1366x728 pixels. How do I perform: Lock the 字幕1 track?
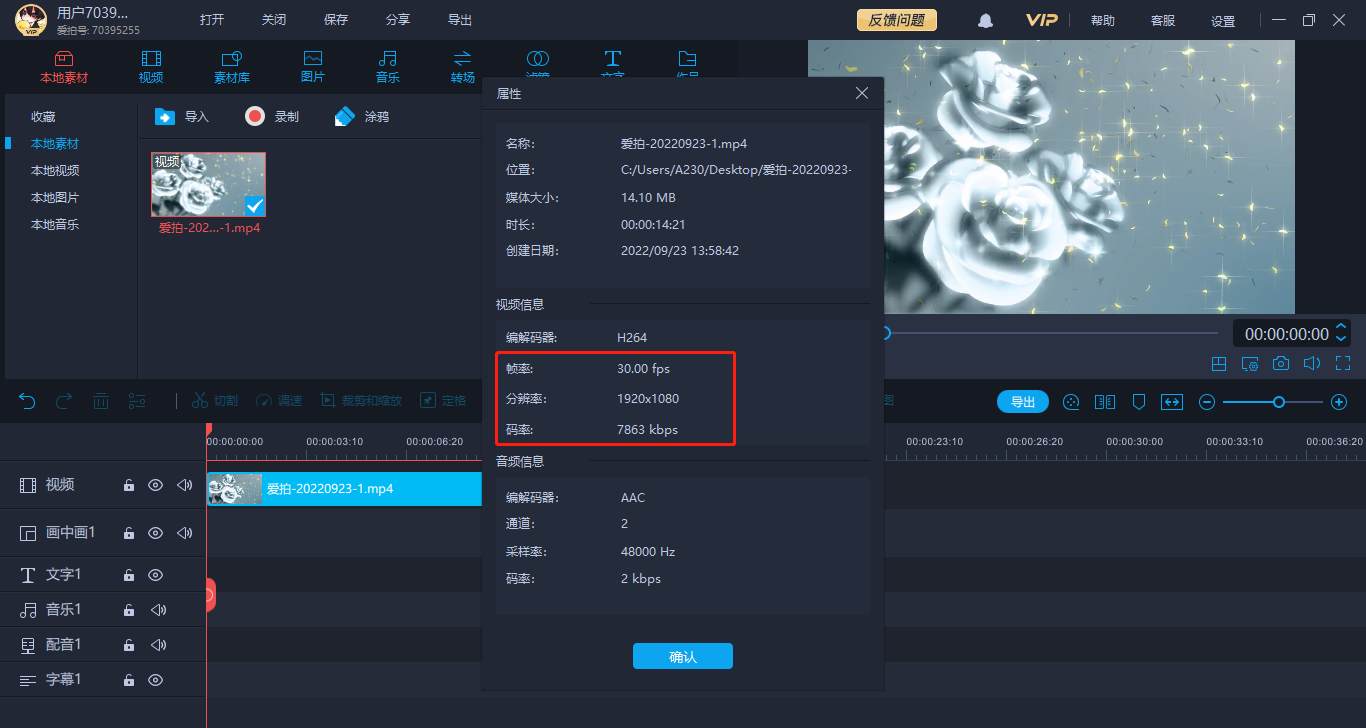128,680
